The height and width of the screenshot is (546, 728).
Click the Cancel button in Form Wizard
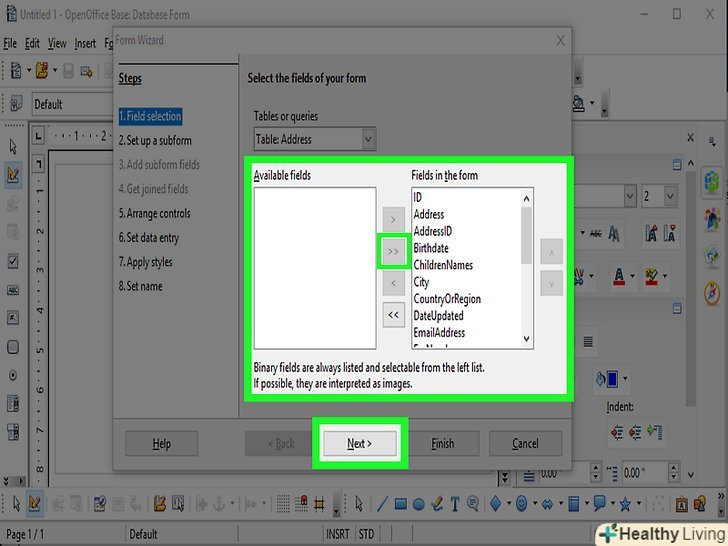pyautogui.click(x=526, y=443)
